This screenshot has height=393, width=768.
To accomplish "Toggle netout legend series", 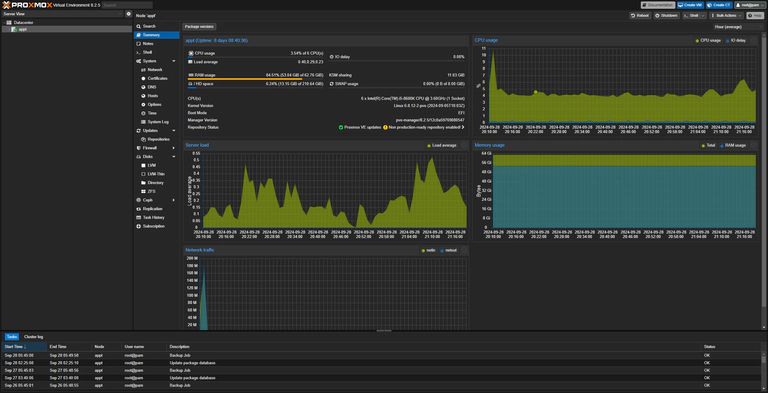I will tap(449, 250).
